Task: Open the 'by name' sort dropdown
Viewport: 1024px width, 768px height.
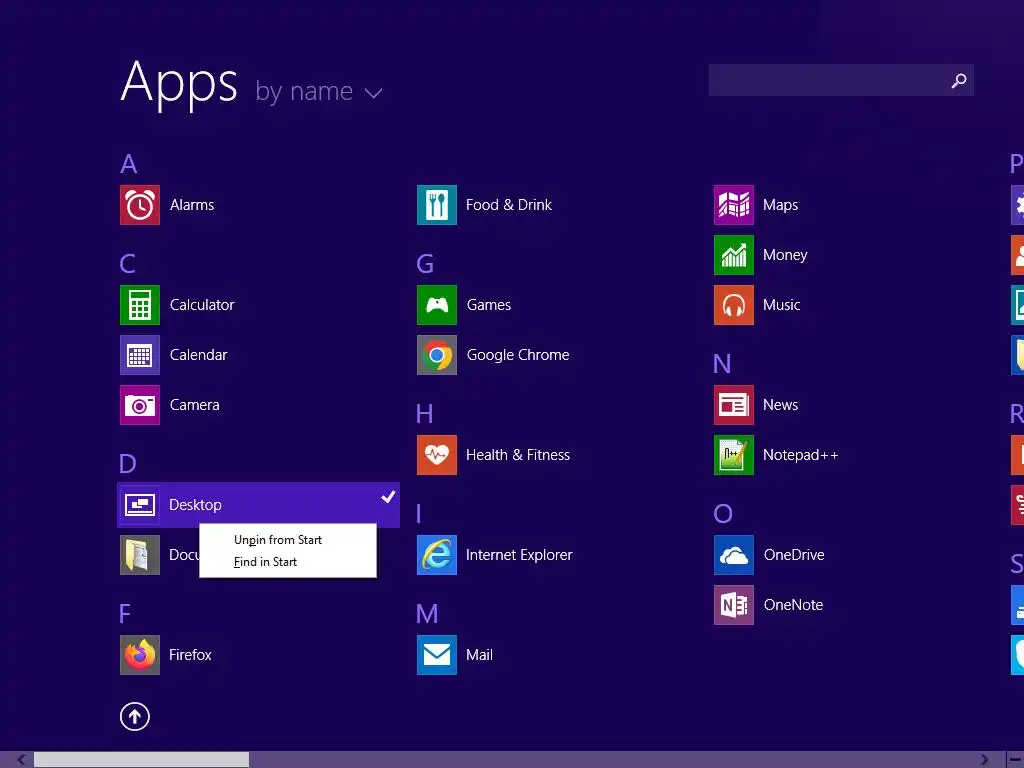Action: (x=319, y=92)
